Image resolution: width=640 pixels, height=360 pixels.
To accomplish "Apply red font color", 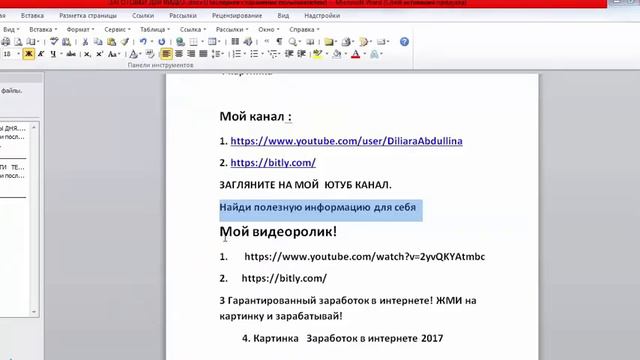I will click(356, 54).
